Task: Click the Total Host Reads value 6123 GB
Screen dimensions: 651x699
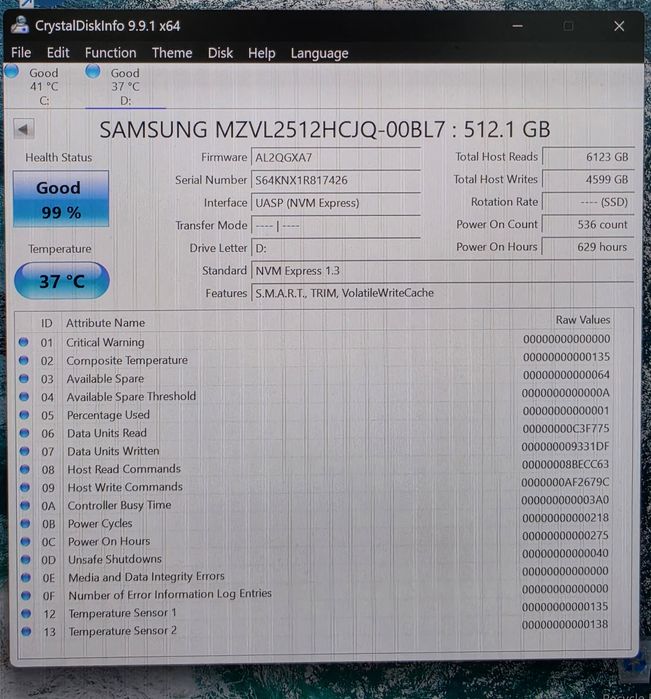Action: 588,157
